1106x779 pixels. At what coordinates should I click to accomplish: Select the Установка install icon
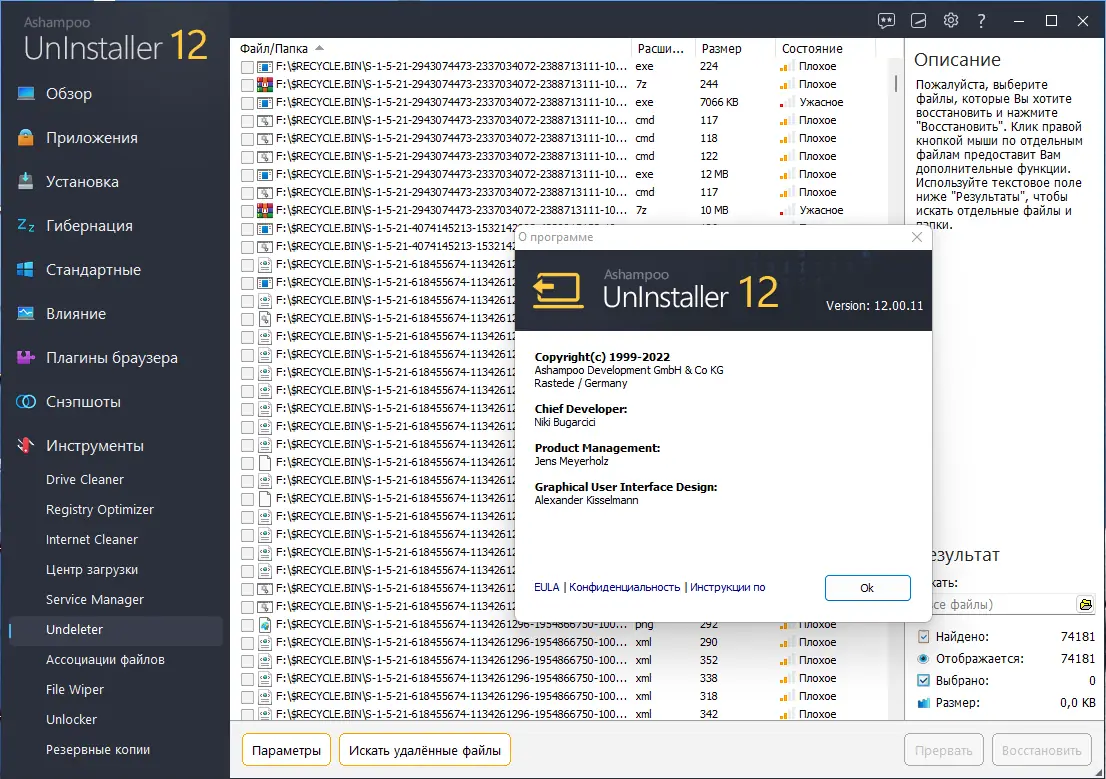coord(25,181)
